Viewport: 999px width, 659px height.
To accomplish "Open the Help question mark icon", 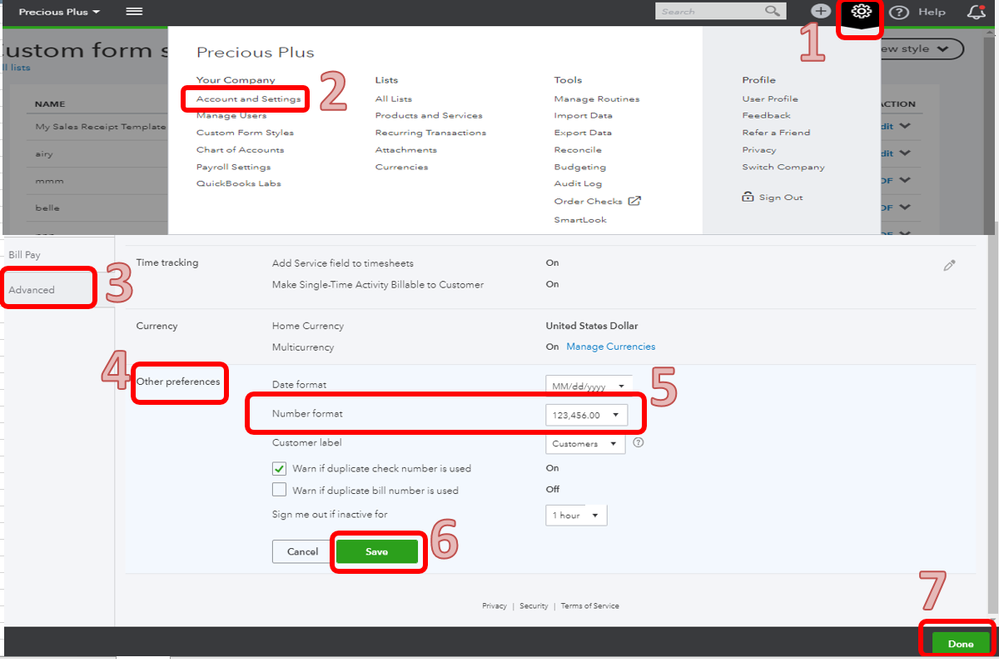I will [898, 12].
